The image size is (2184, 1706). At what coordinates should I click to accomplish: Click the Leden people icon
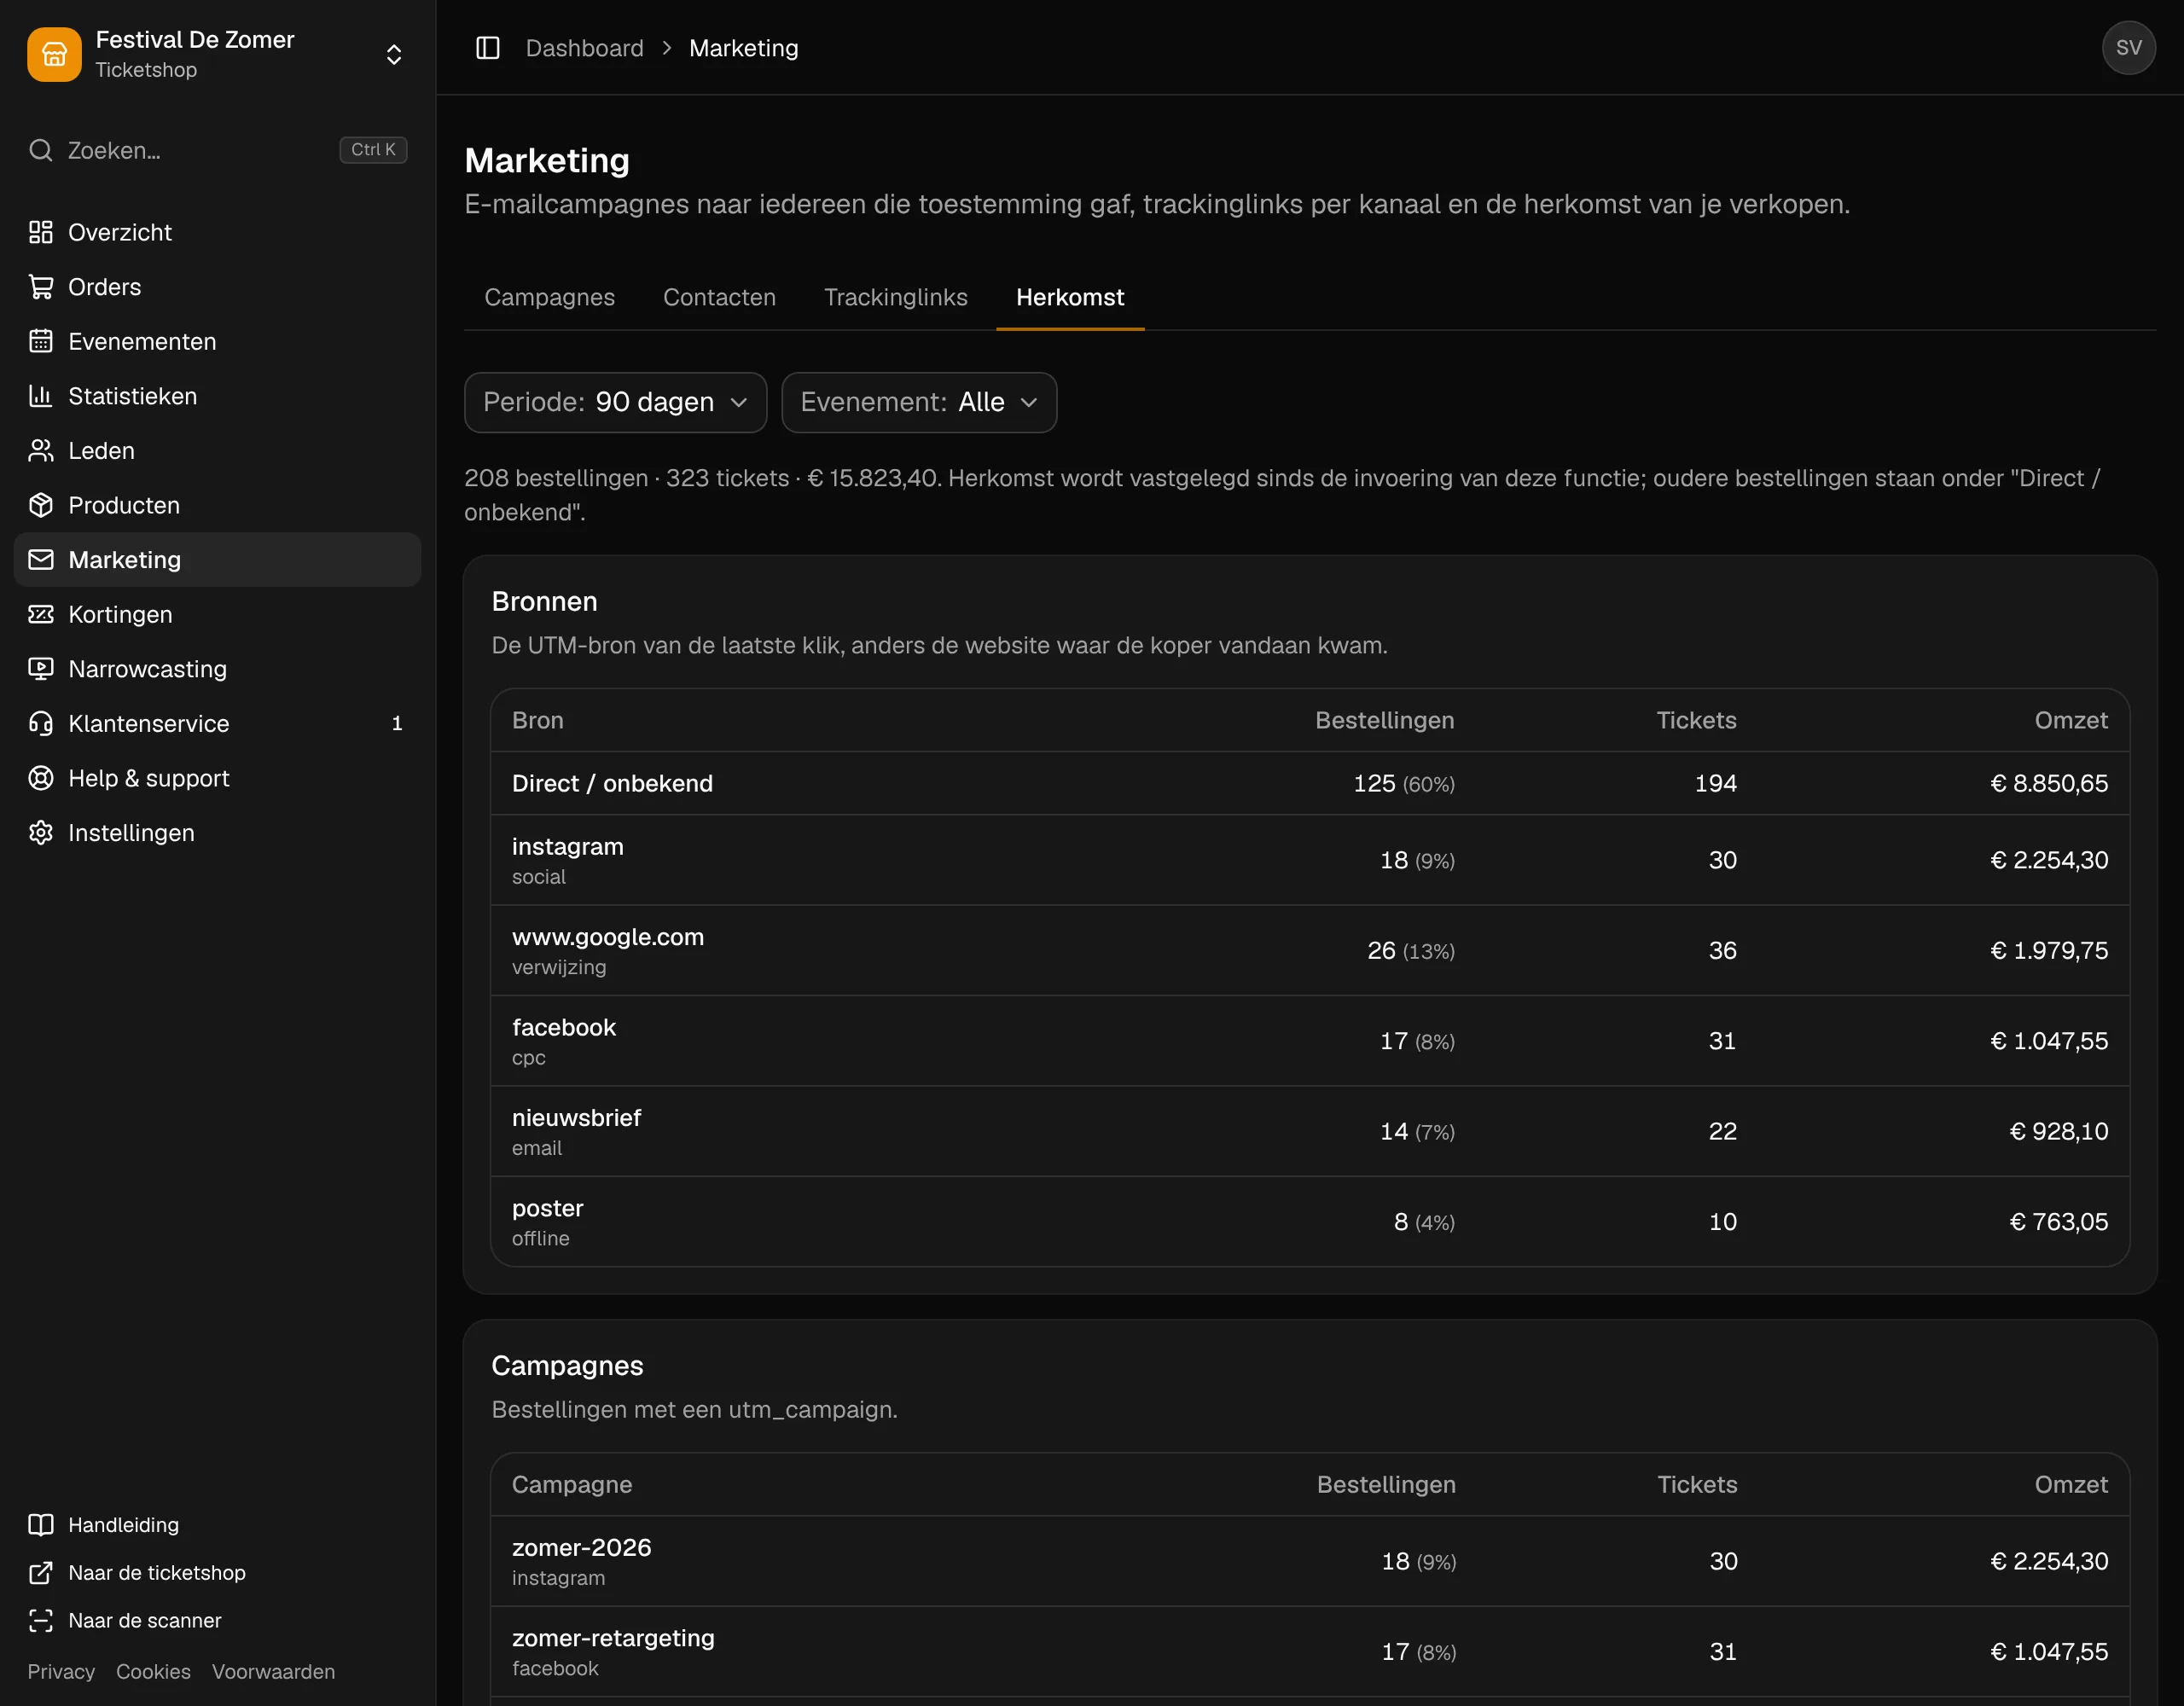(x=41, y=451)
